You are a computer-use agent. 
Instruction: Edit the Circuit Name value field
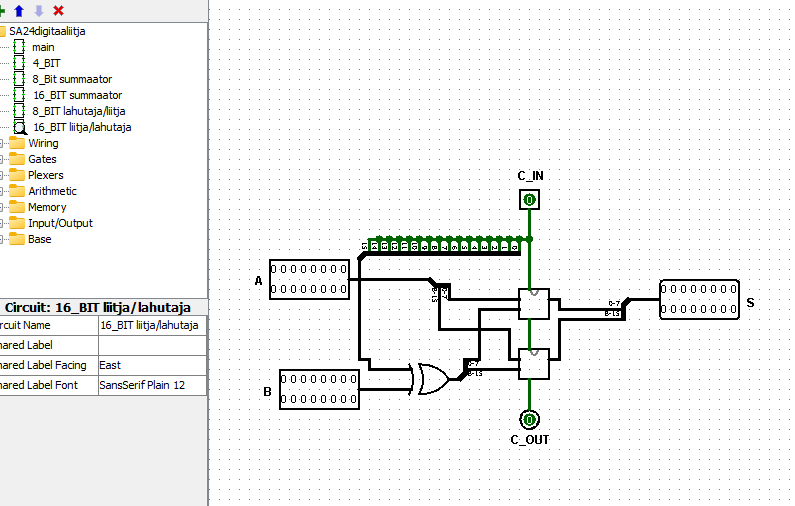pos(152,325)
